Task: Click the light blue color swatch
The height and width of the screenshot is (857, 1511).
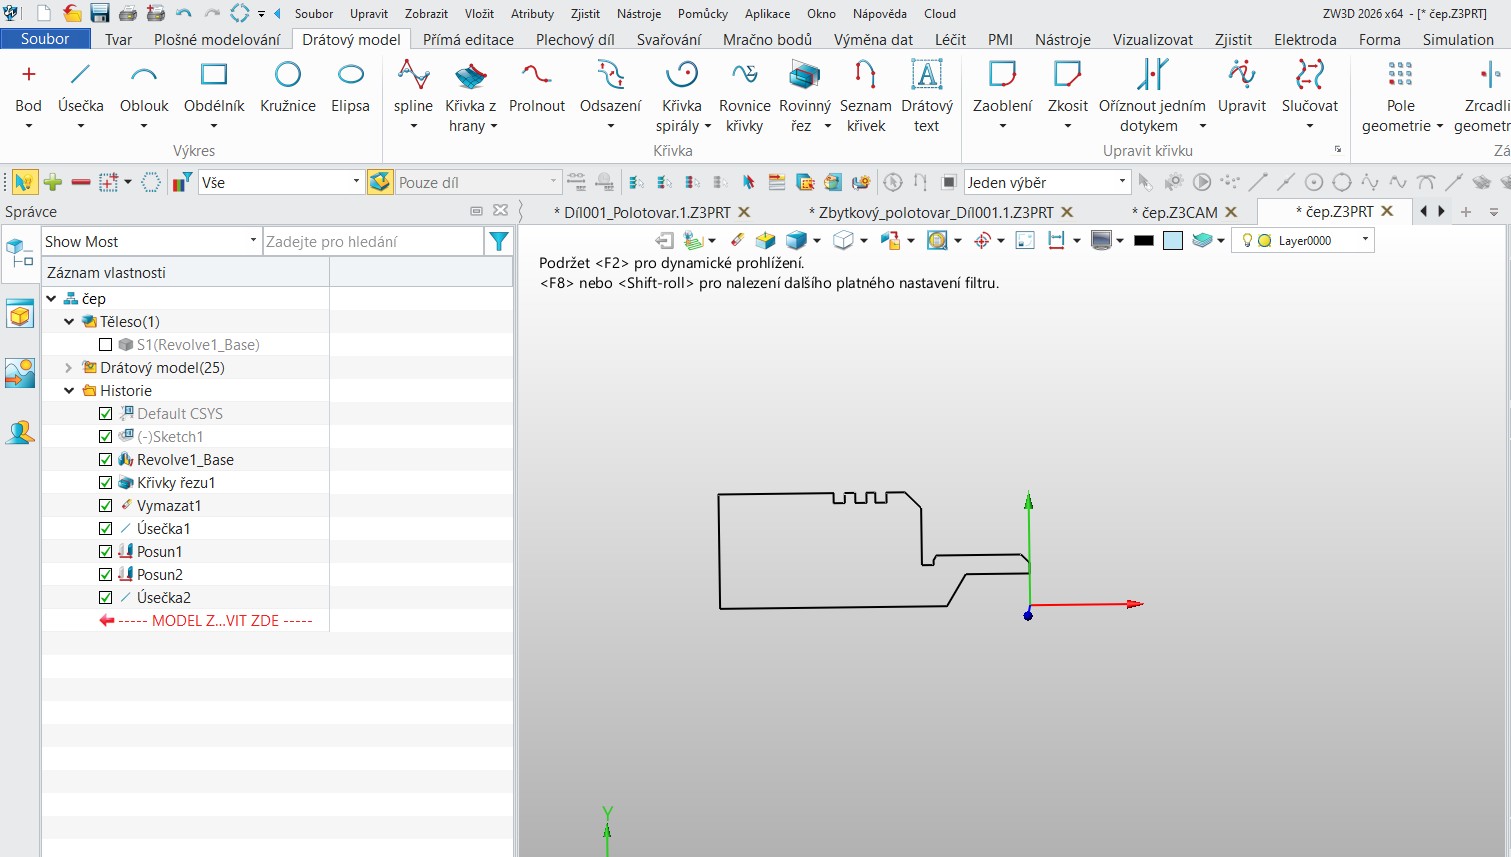Action: click(x=1173, y=240)
